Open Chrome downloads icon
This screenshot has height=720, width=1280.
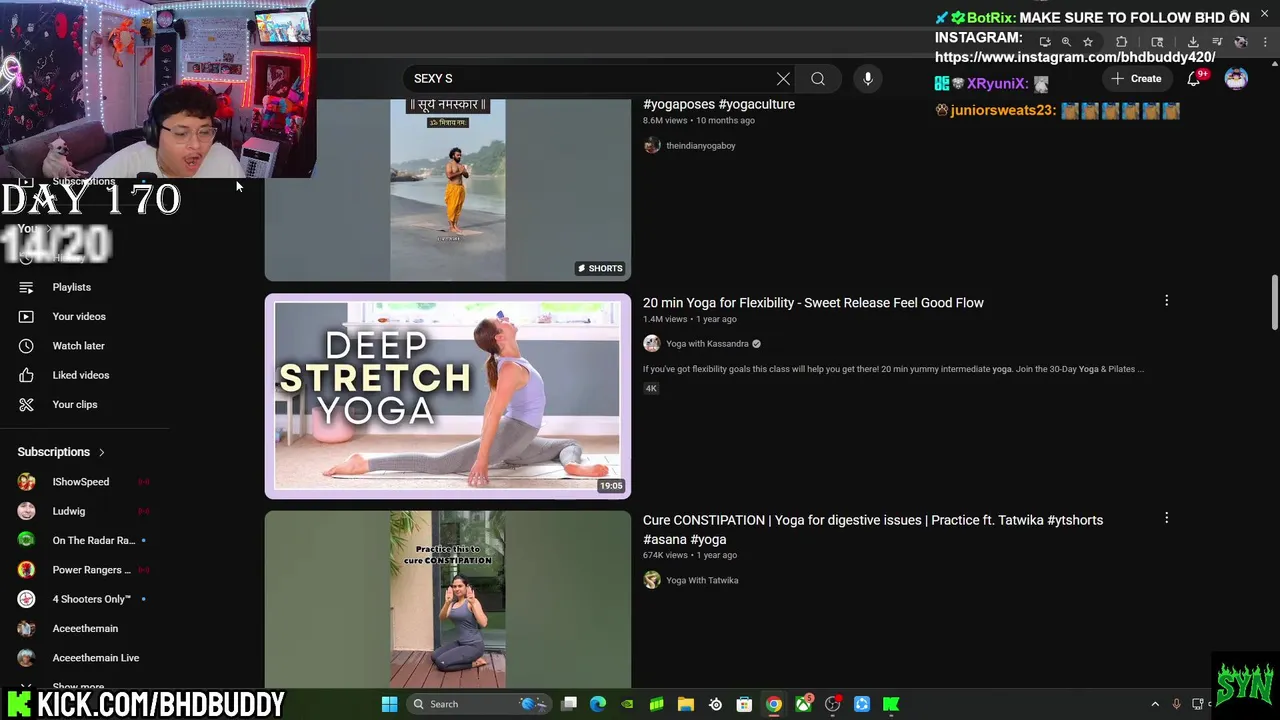tap(1193, 42)
